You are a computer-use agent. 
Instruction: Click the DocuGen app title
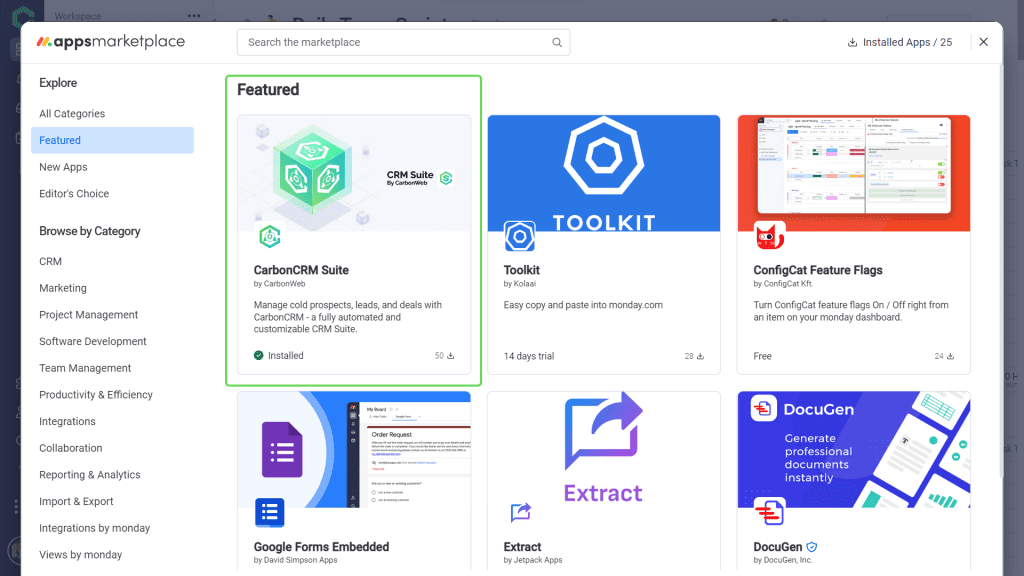click(778, 547)
